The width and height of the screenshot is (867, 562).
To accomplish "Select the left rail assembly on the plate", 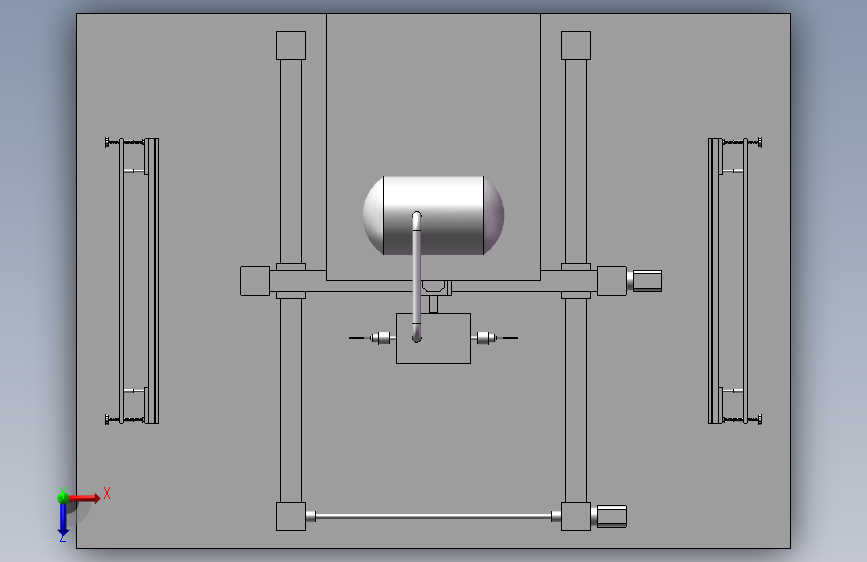I will point(133,281).
